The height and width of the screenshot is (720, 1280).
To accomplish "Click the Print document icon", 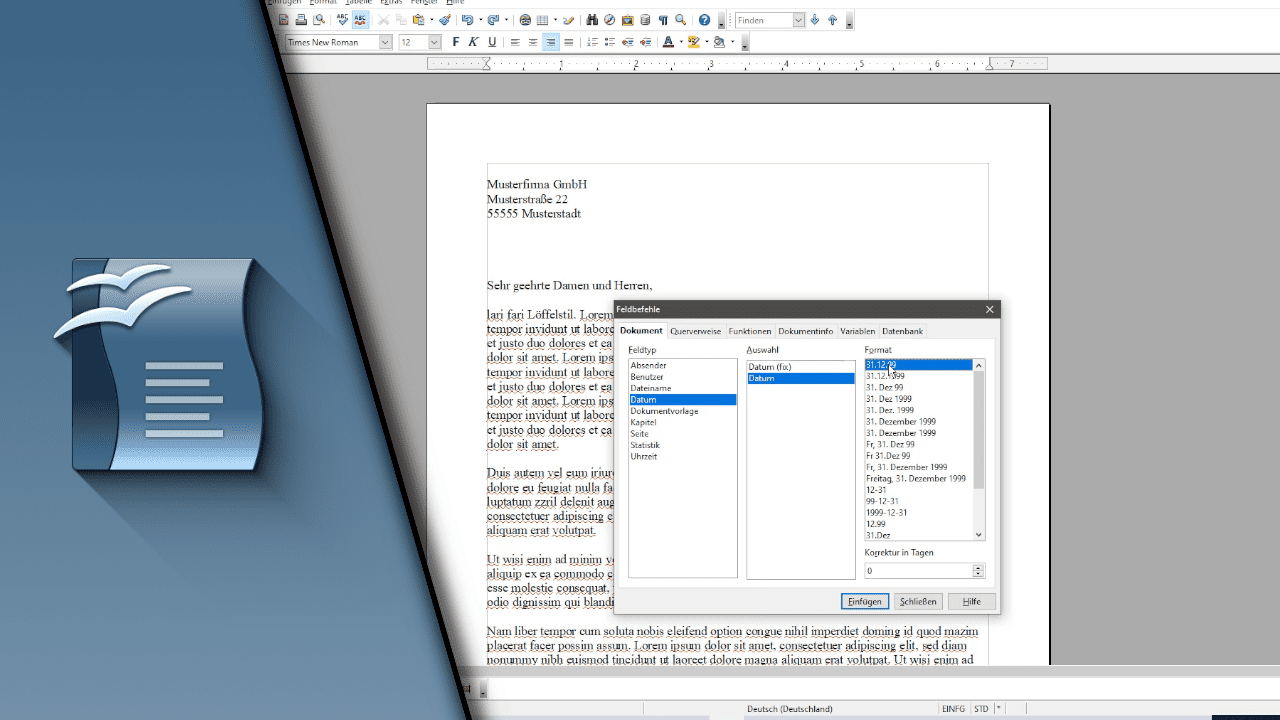I will [302, 19].
